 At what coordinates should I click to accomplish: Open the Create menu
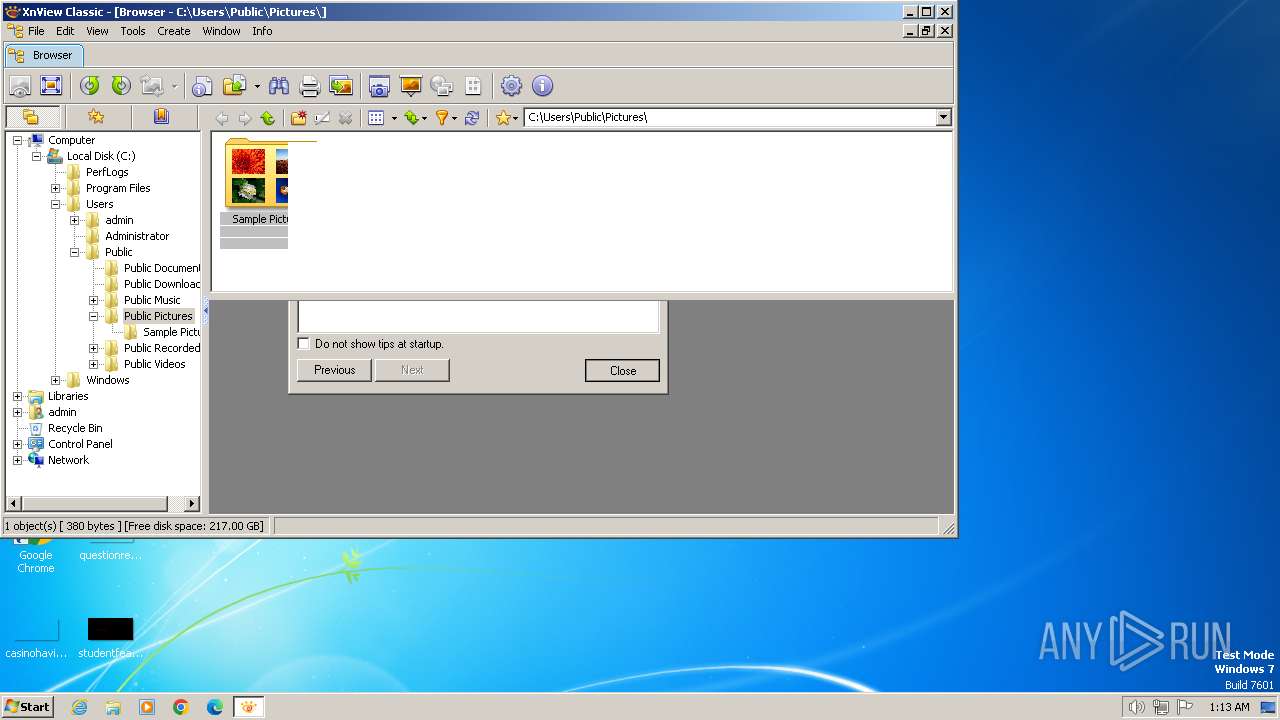(174, 31)
